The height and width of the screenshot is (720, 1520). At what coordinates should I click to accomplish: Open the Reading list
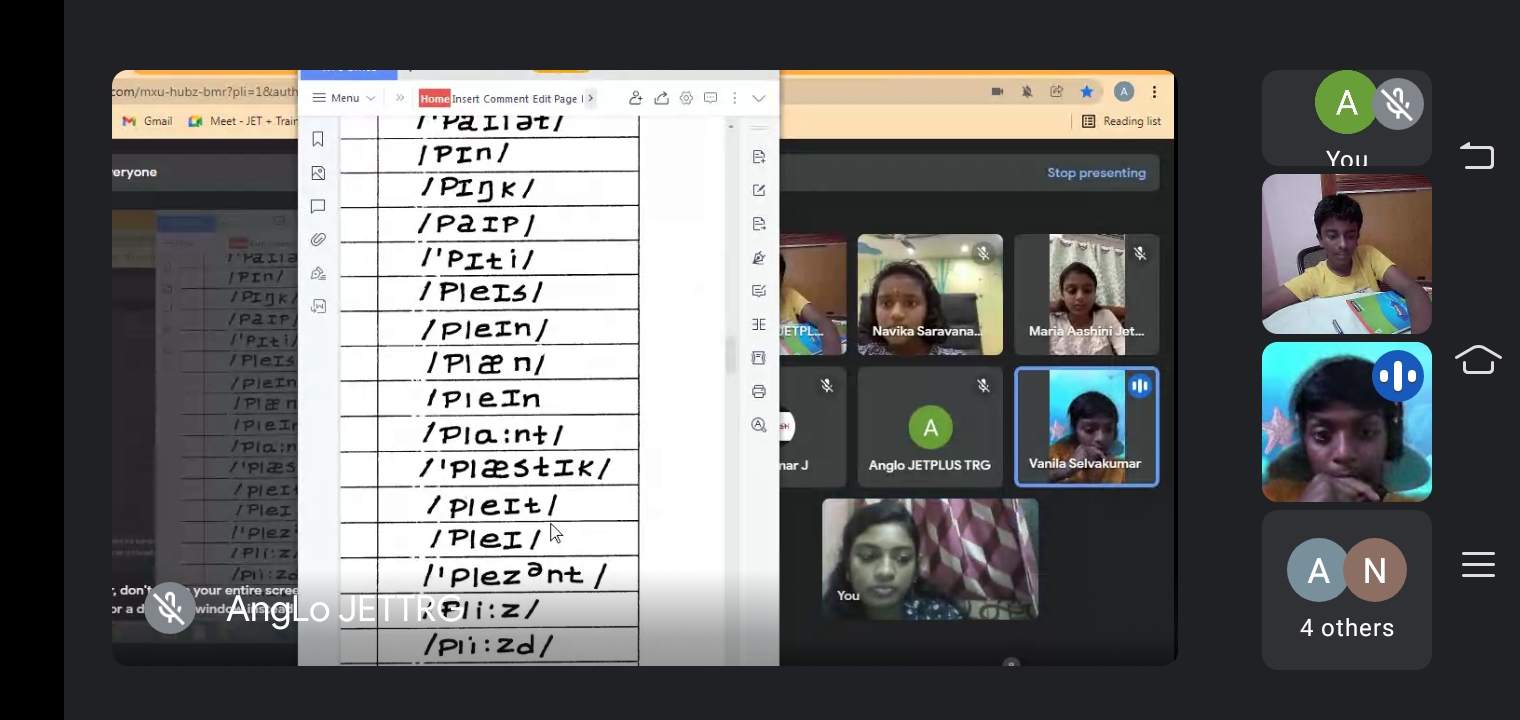pos(1121,121)
